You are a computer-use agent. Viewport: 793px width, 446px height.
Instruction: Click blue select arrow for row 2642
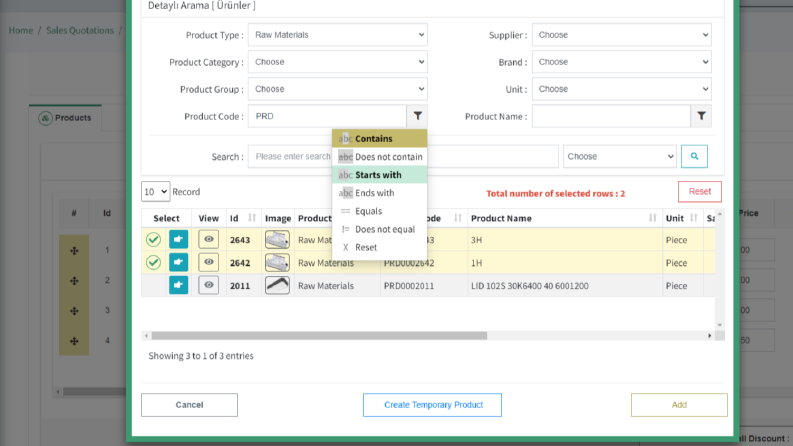178,262
